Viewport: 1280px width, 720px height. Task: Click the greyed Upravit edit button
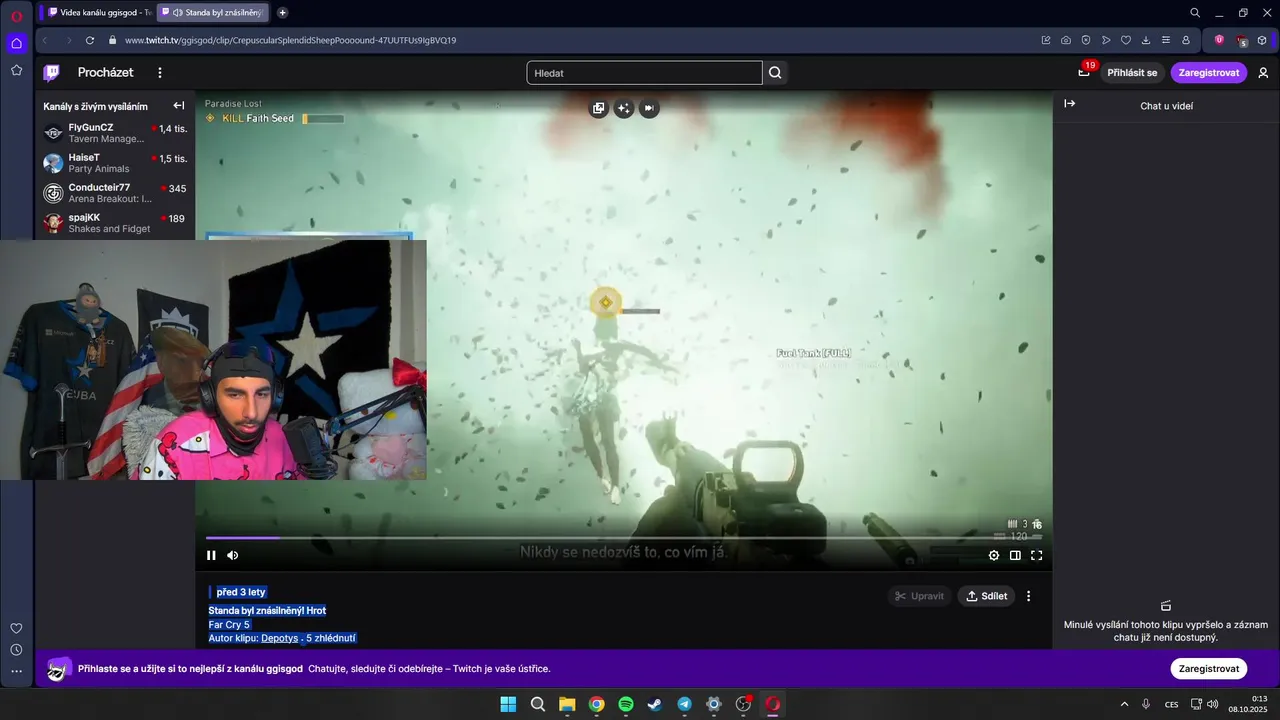pos(919,596)
